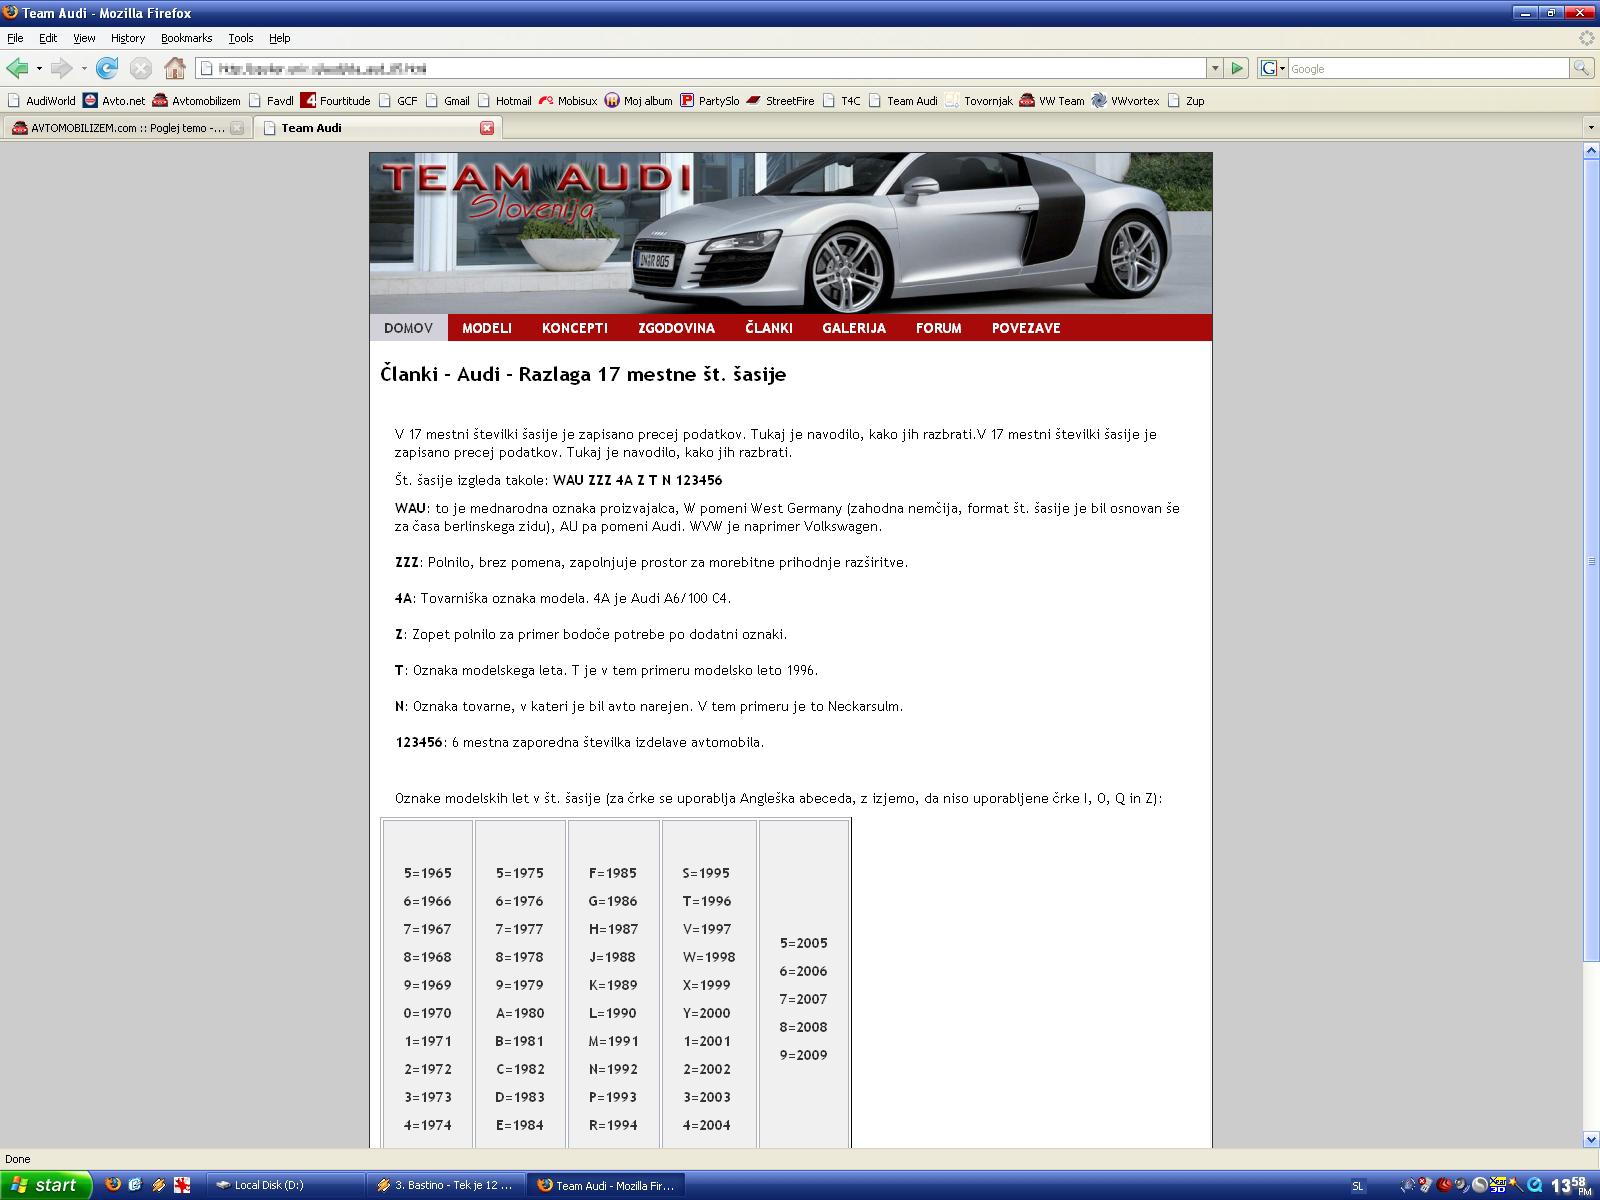Switch to Winamp Bastino taskbar item
This screenshot has width=1600, height=1200.
pos(446,1185)
